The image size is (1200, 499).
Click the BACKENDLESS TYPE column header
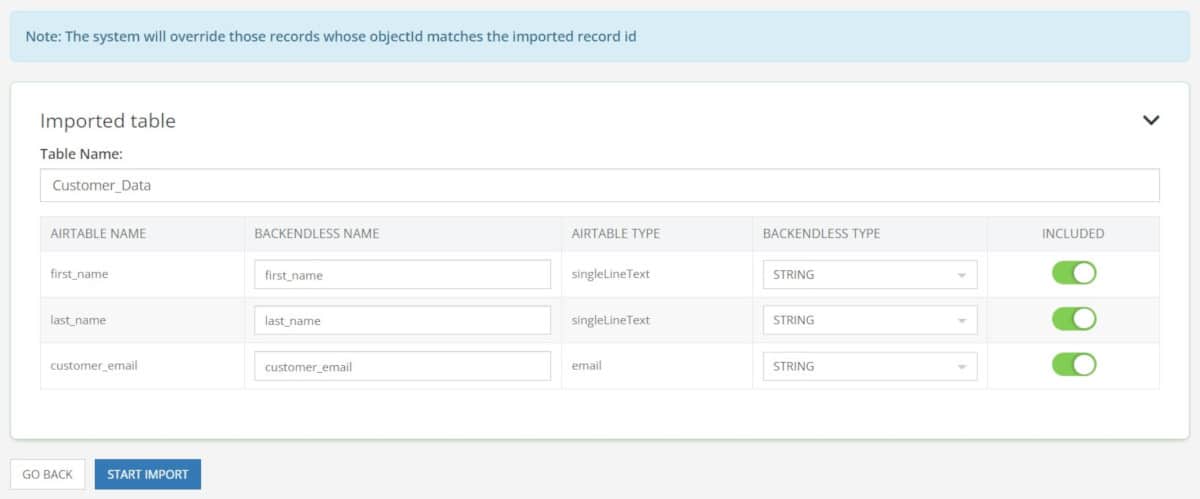(821, 233)
